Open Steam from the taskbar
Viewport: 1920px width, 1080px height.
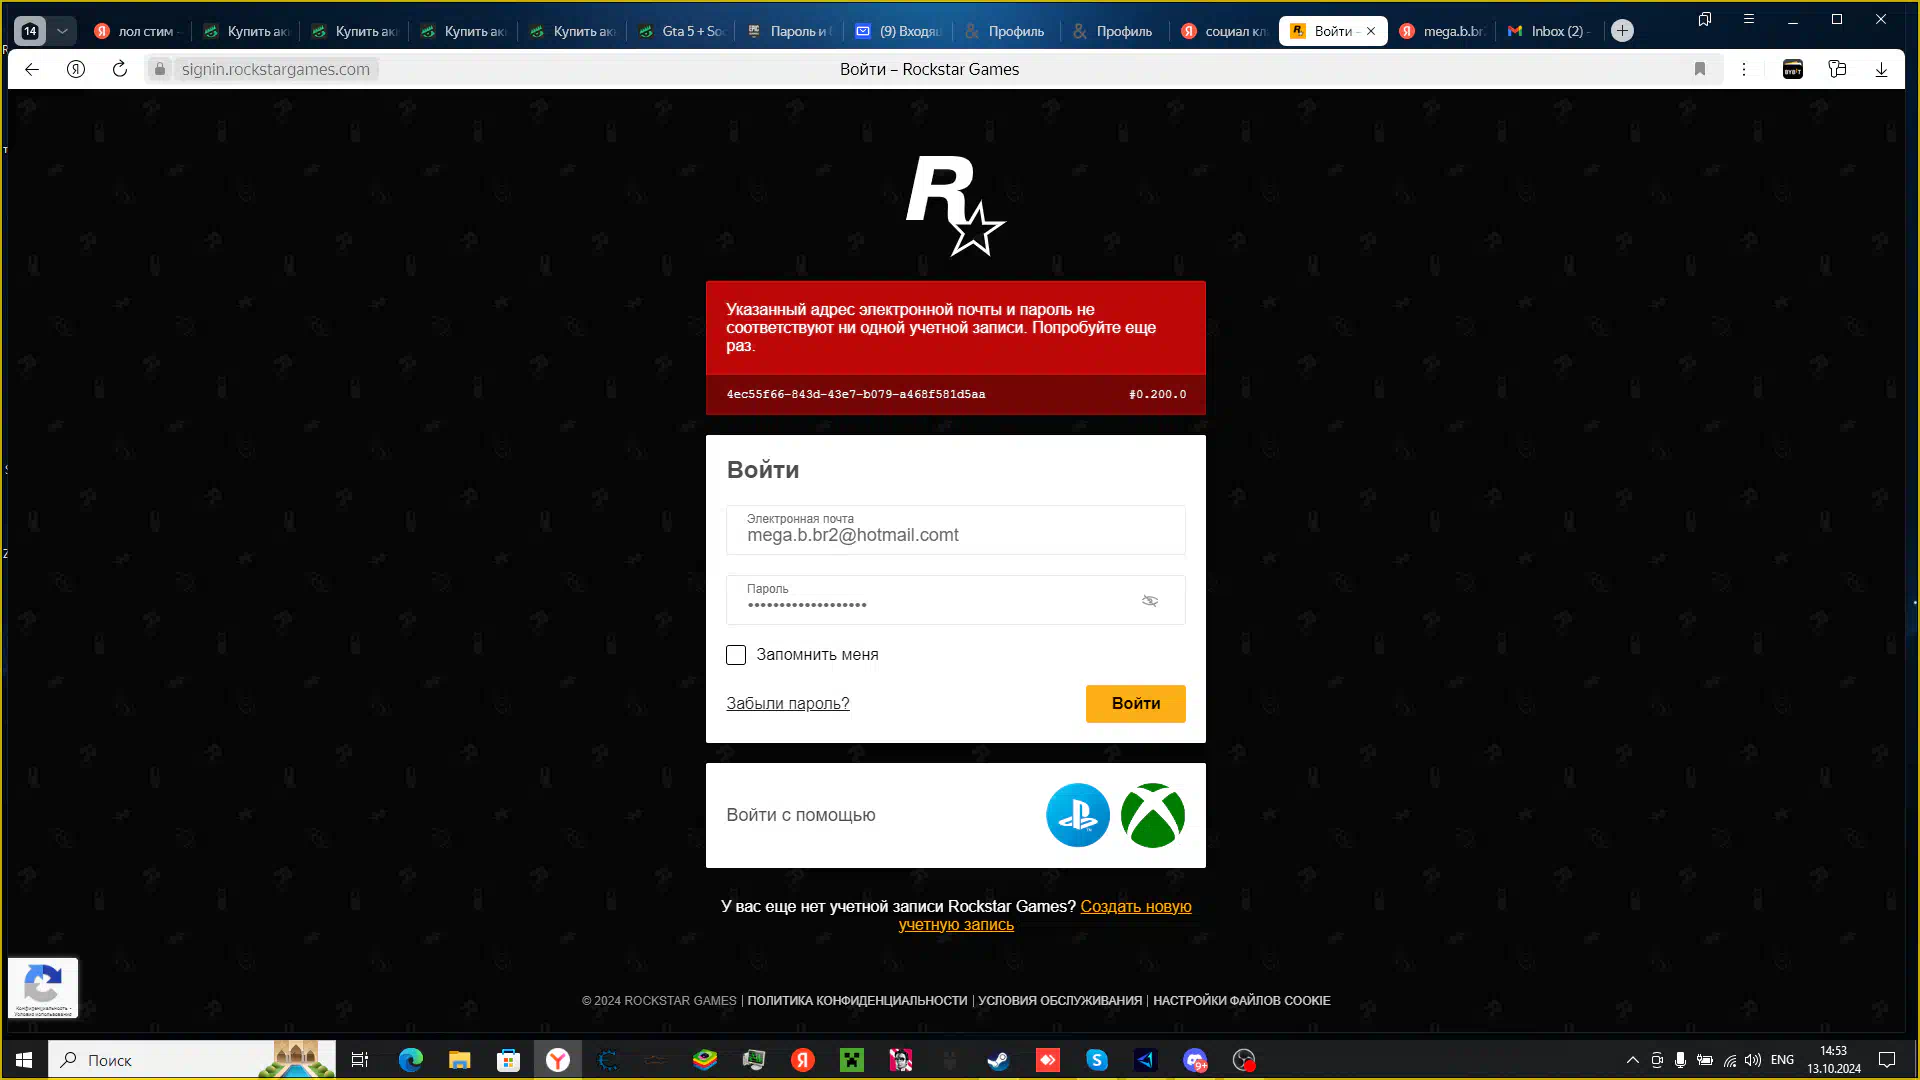pyautogui.click(x=998, y=1060)
